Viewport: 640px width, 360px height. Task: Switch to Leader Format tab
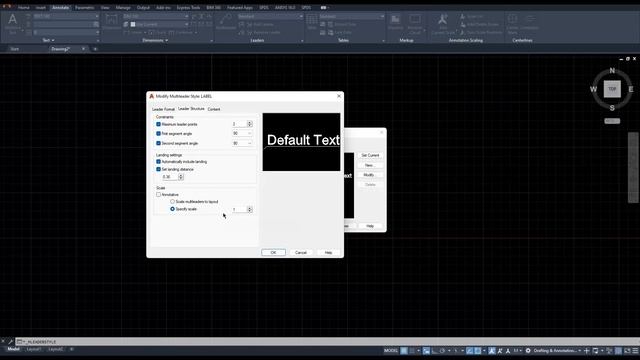click(163, 109)
